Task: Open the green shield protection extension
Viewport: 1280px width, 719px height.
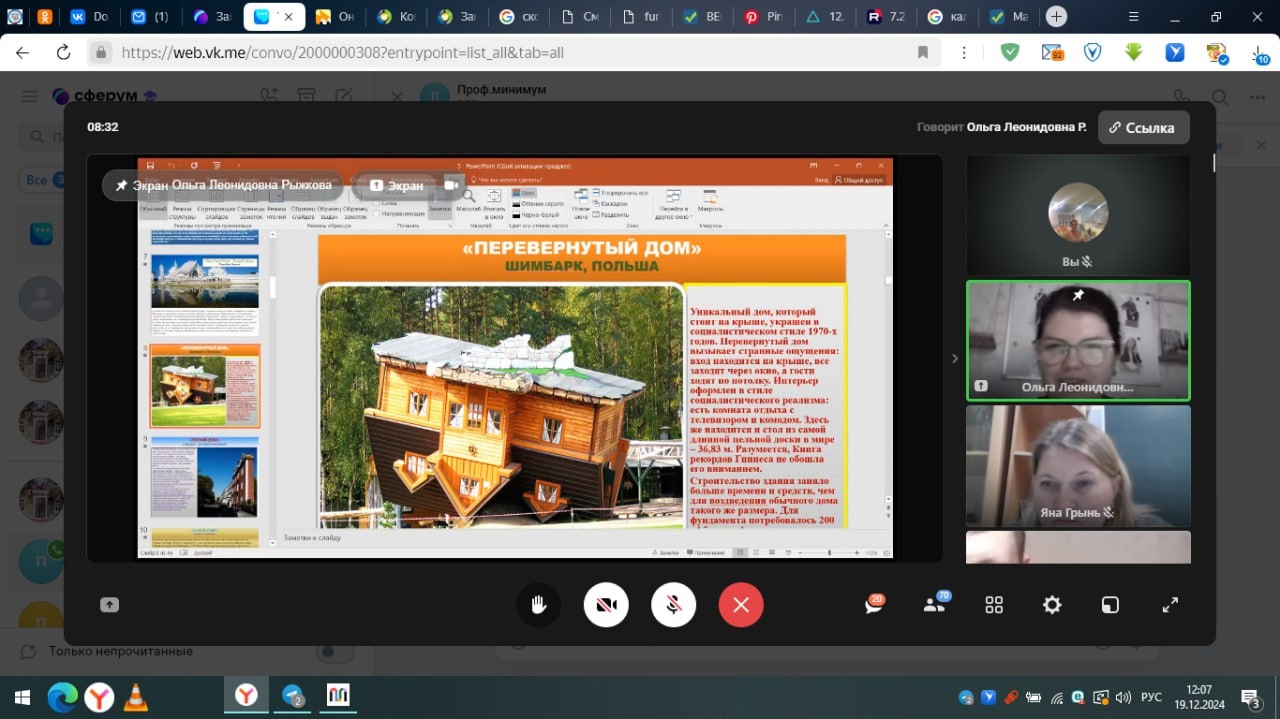Action: click(x=1010, y=52)
